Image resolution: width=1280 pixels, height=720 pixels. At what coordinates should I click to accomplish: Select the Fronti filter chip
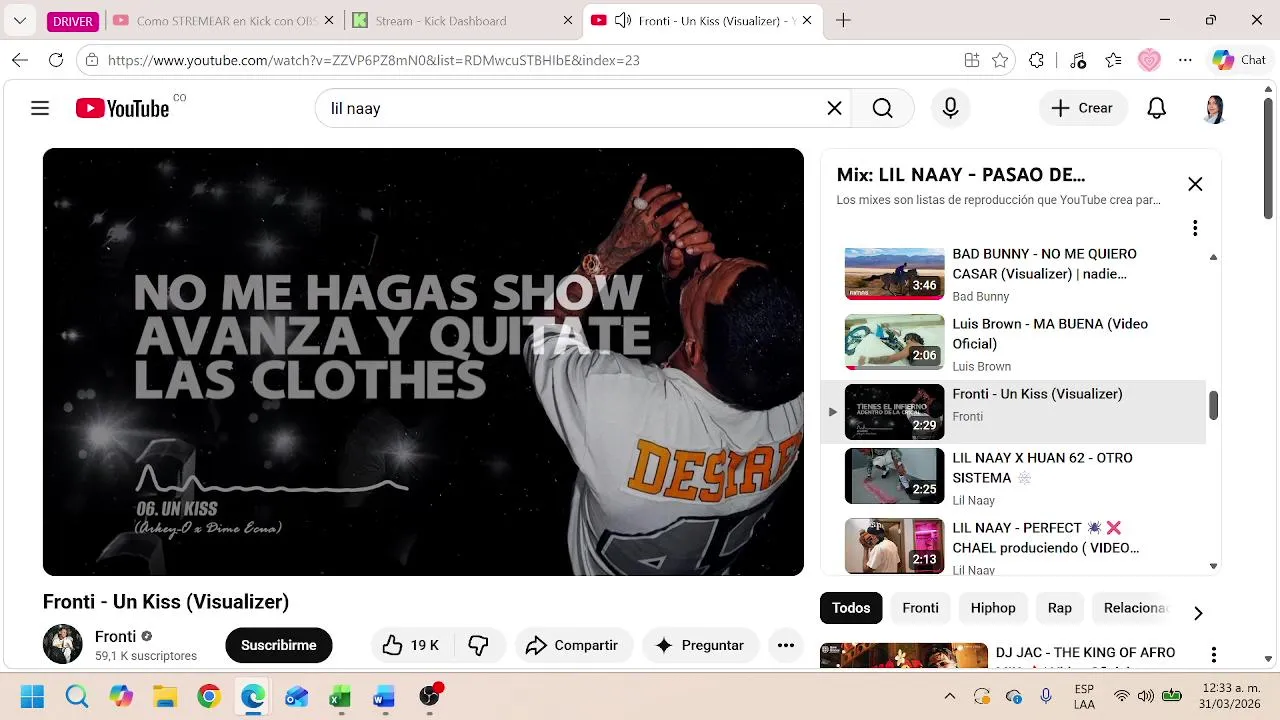pyautogui.click(x=920, y=608)
